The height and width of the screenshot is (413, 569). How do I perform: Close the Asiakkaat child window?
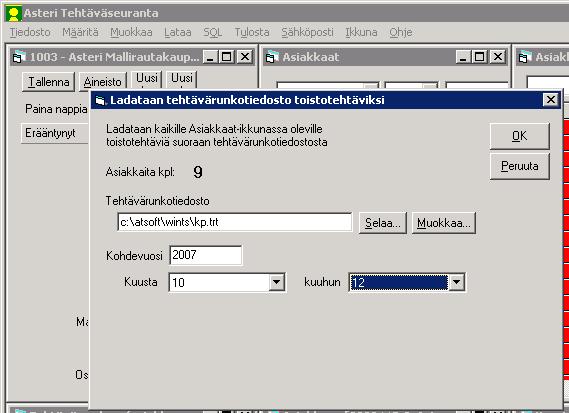point(498,57)
